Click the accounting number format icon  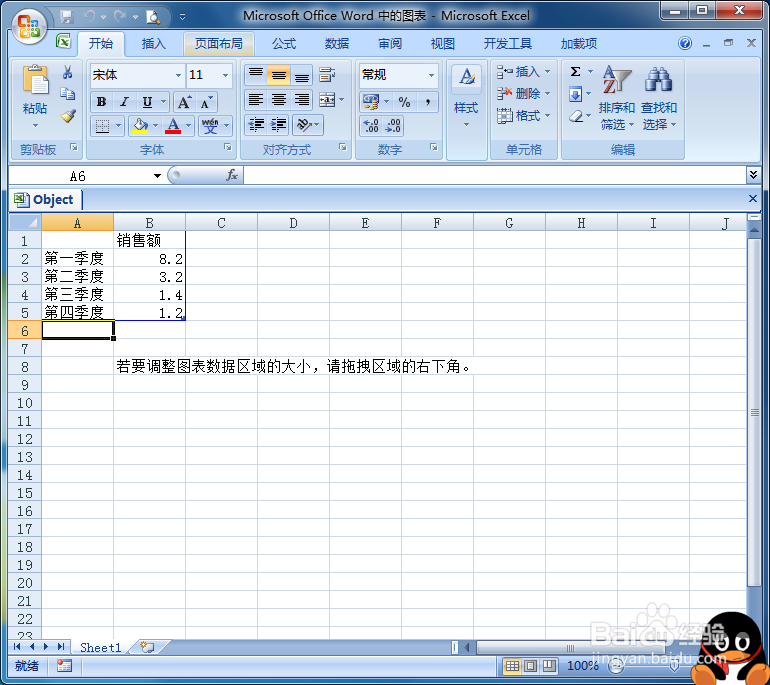coord(371,102)
